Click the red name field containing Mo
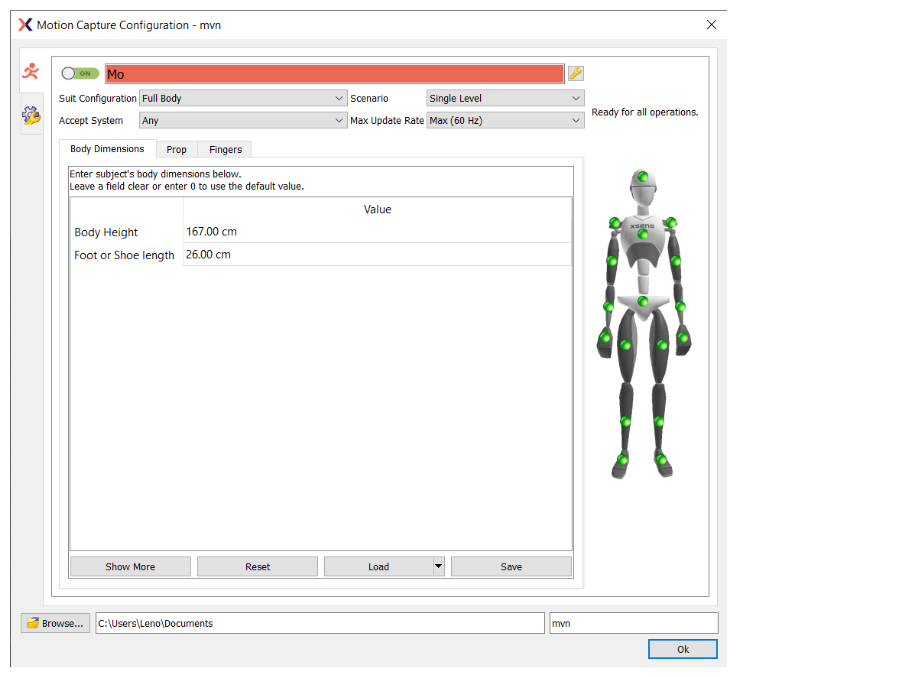 click(x=334, y=73)
